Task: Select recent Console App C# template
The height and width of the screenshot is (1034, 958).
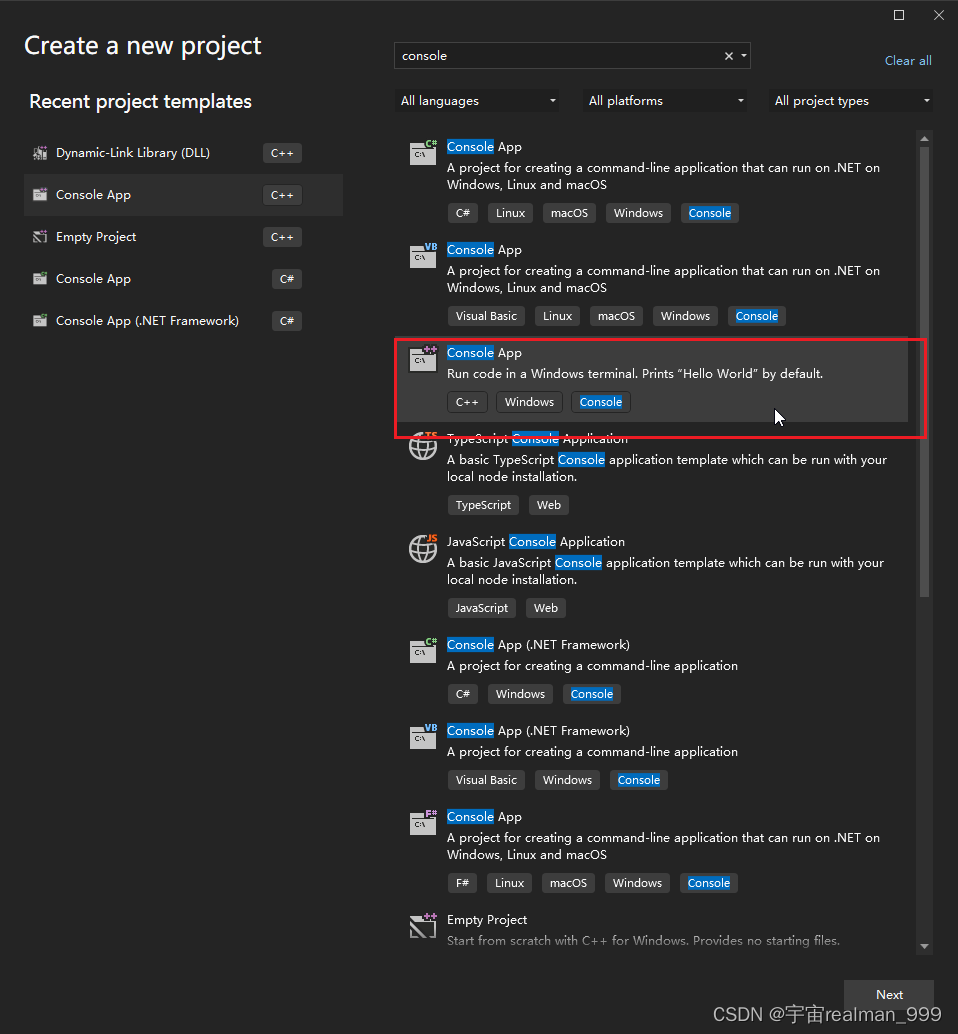Action: pos(183,278)
